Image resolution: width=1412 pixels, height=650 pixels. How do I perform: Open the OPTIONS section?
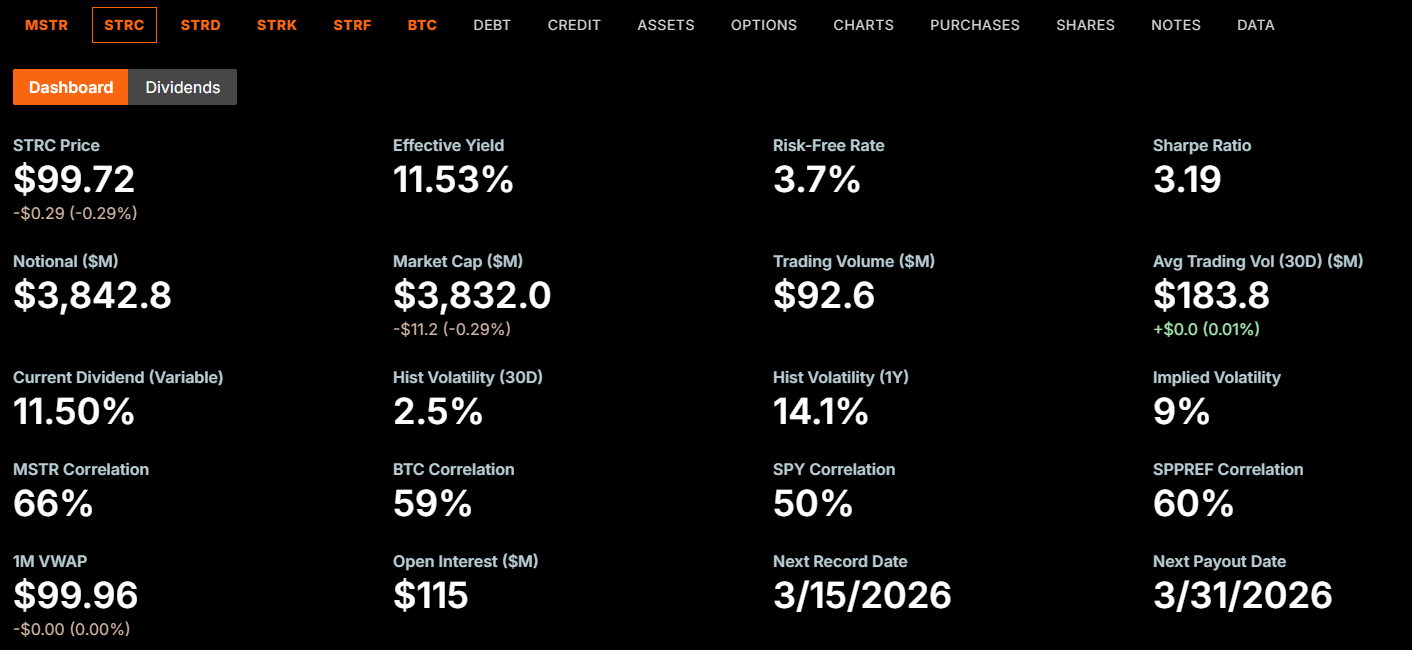(764, 25)
